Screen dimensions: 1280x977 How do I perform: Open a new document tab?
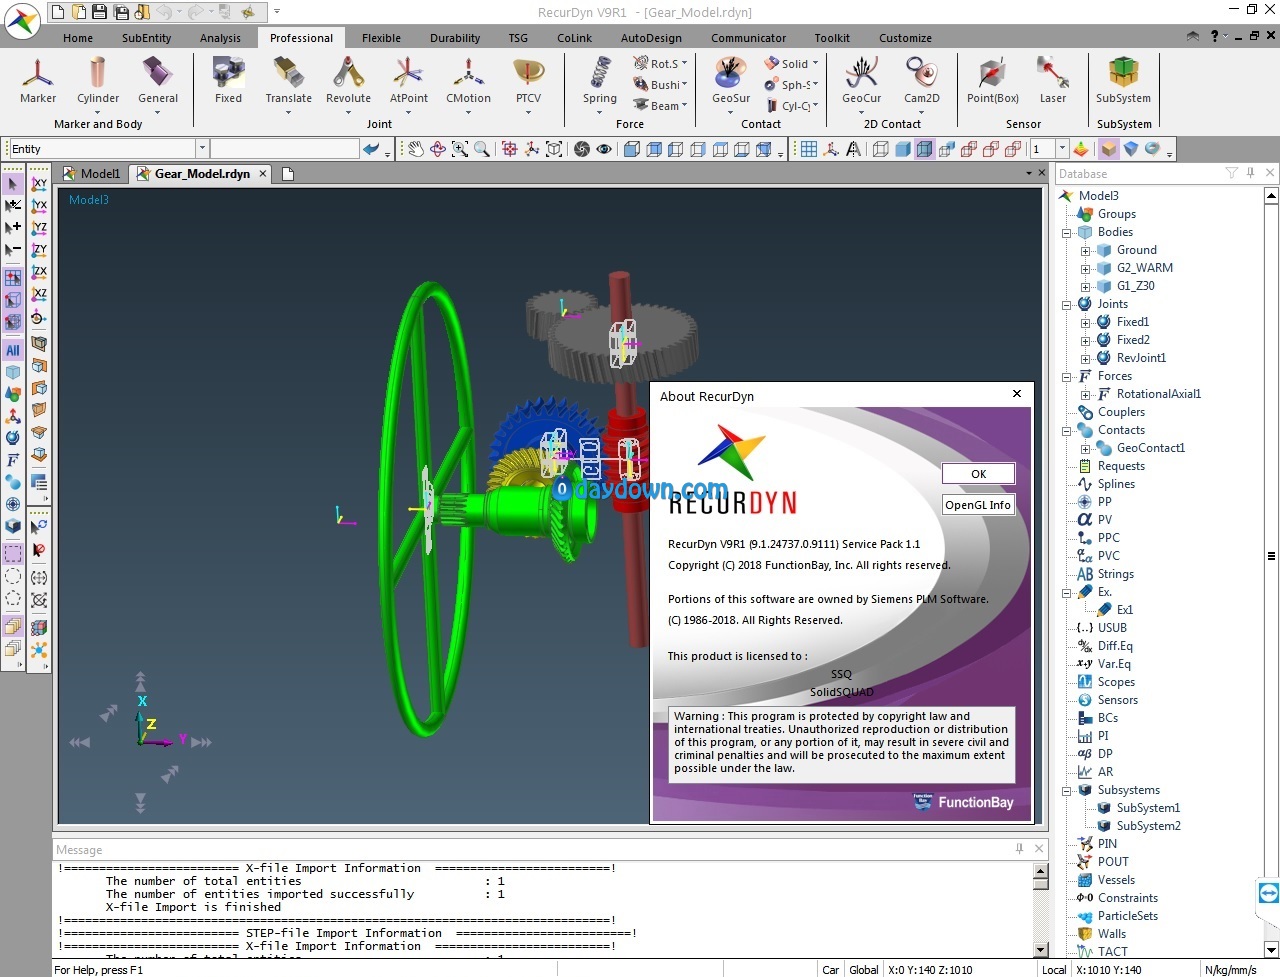point(288,173)
